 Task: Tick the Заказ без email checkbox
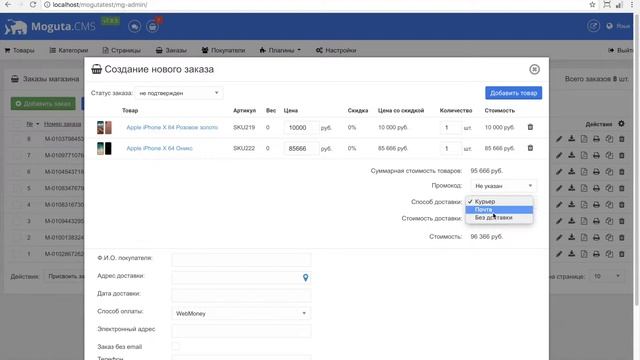pos(176,347)
